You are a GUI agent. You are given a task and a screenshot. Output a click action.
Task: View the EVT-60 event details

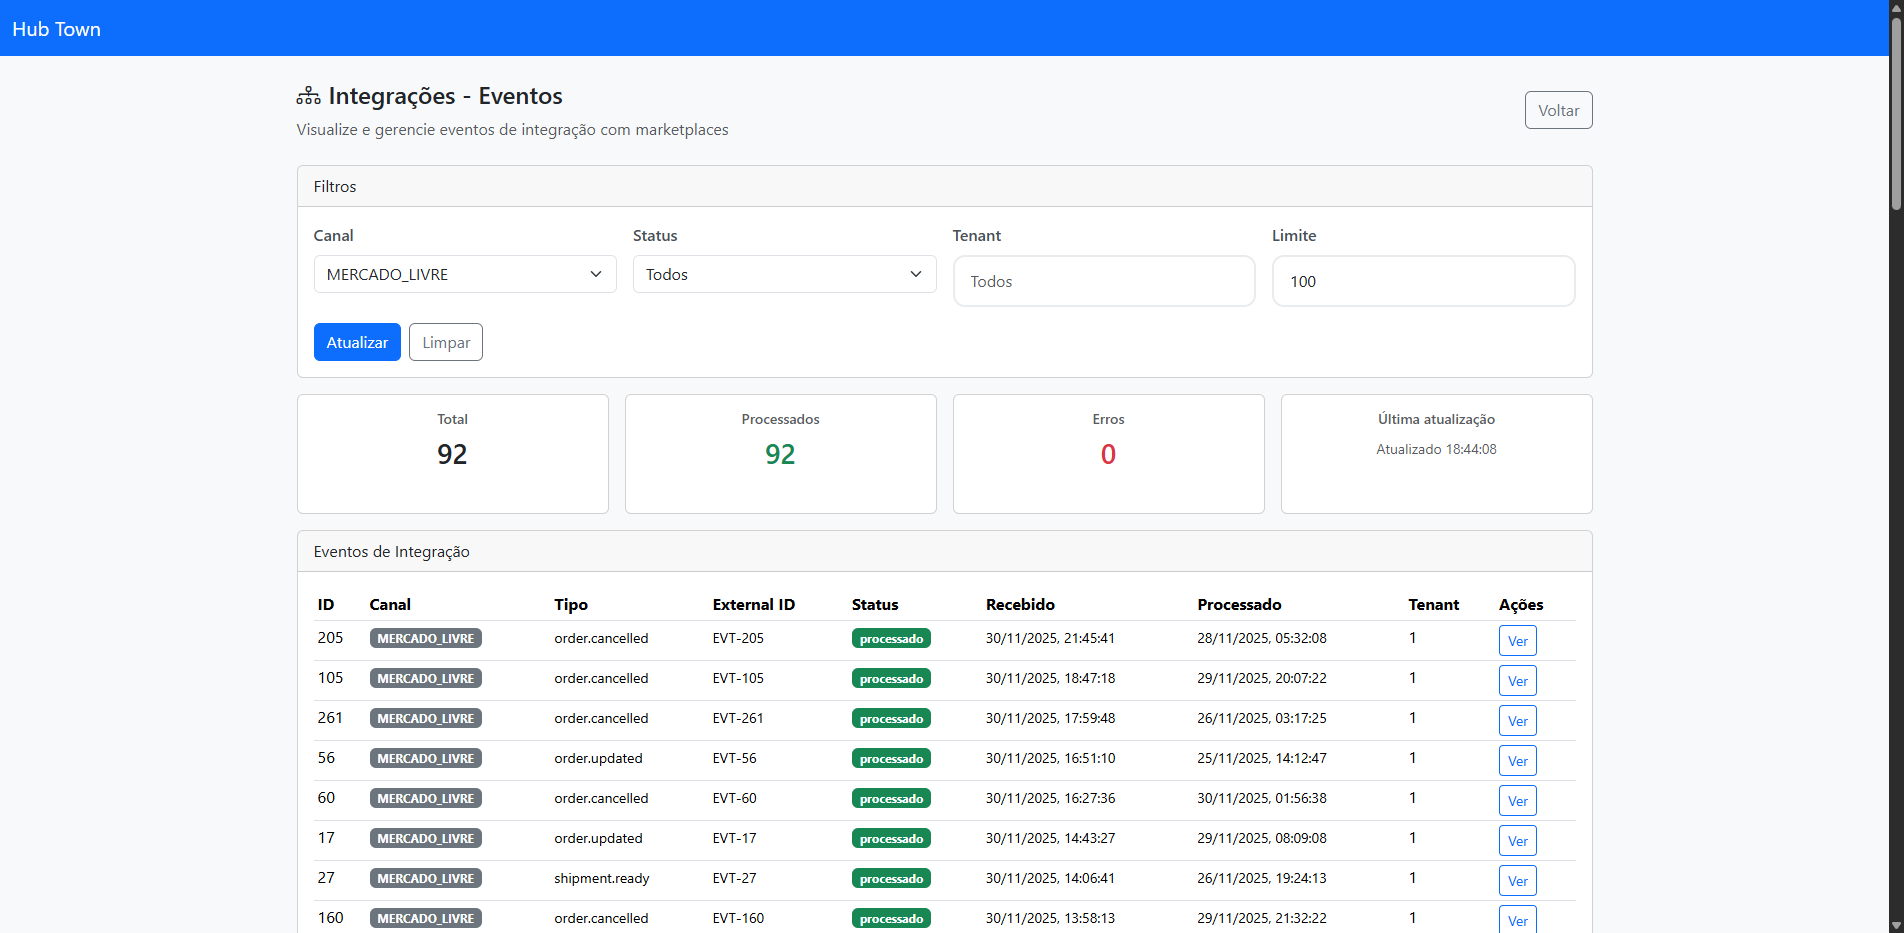tap(1516, 801)
